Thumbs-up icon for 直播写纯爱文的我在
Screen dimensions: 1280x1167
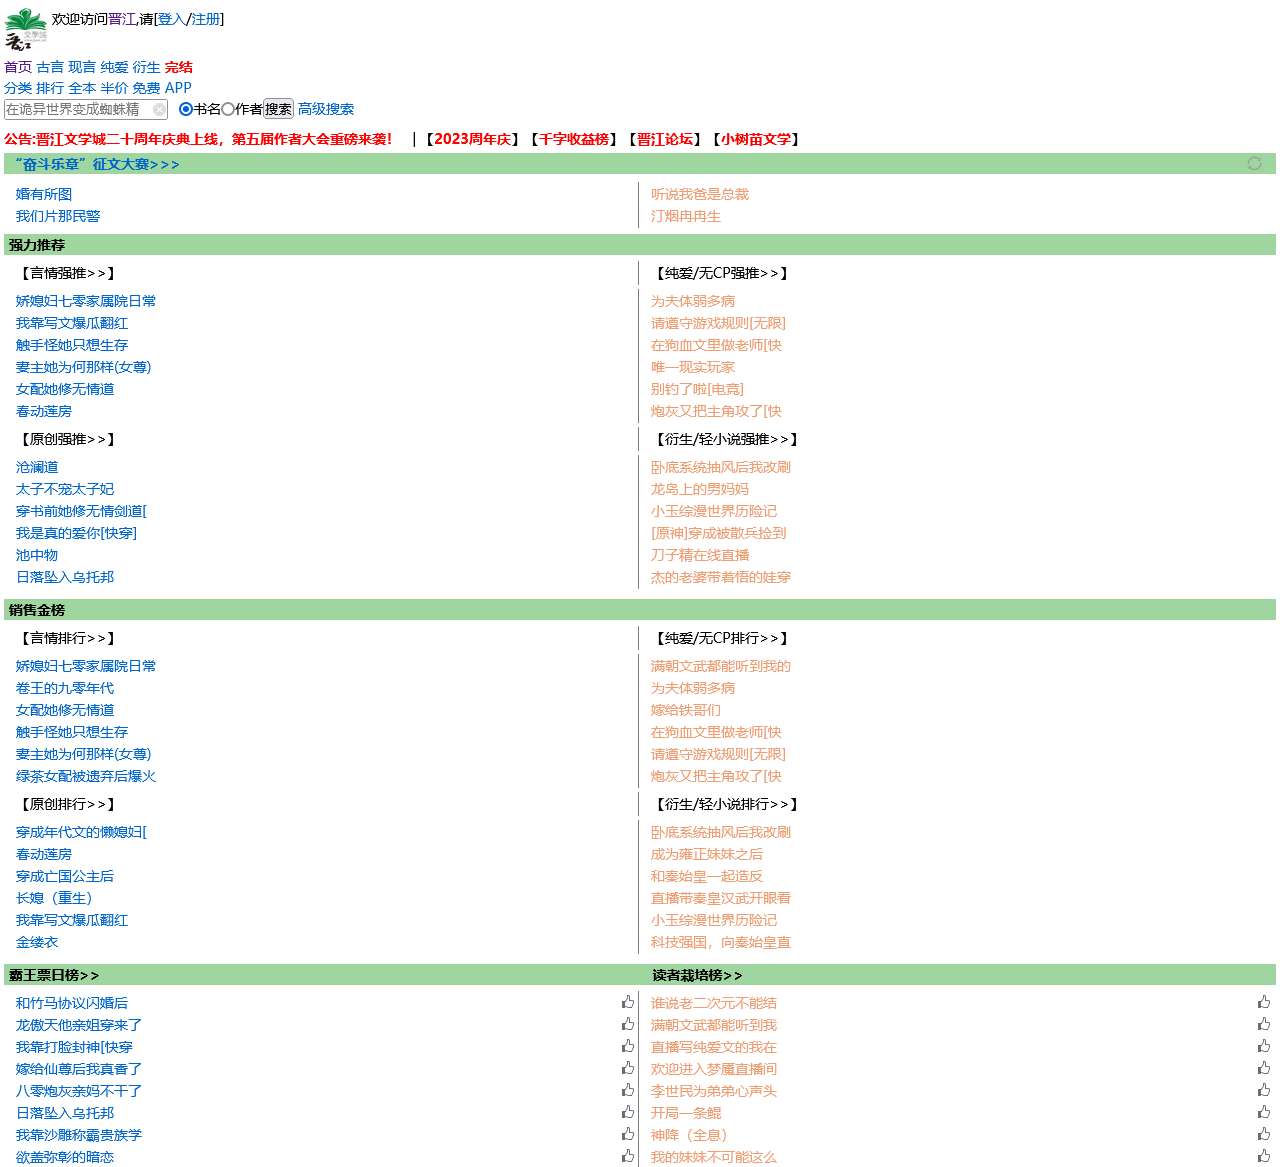coord(1264,1046)
